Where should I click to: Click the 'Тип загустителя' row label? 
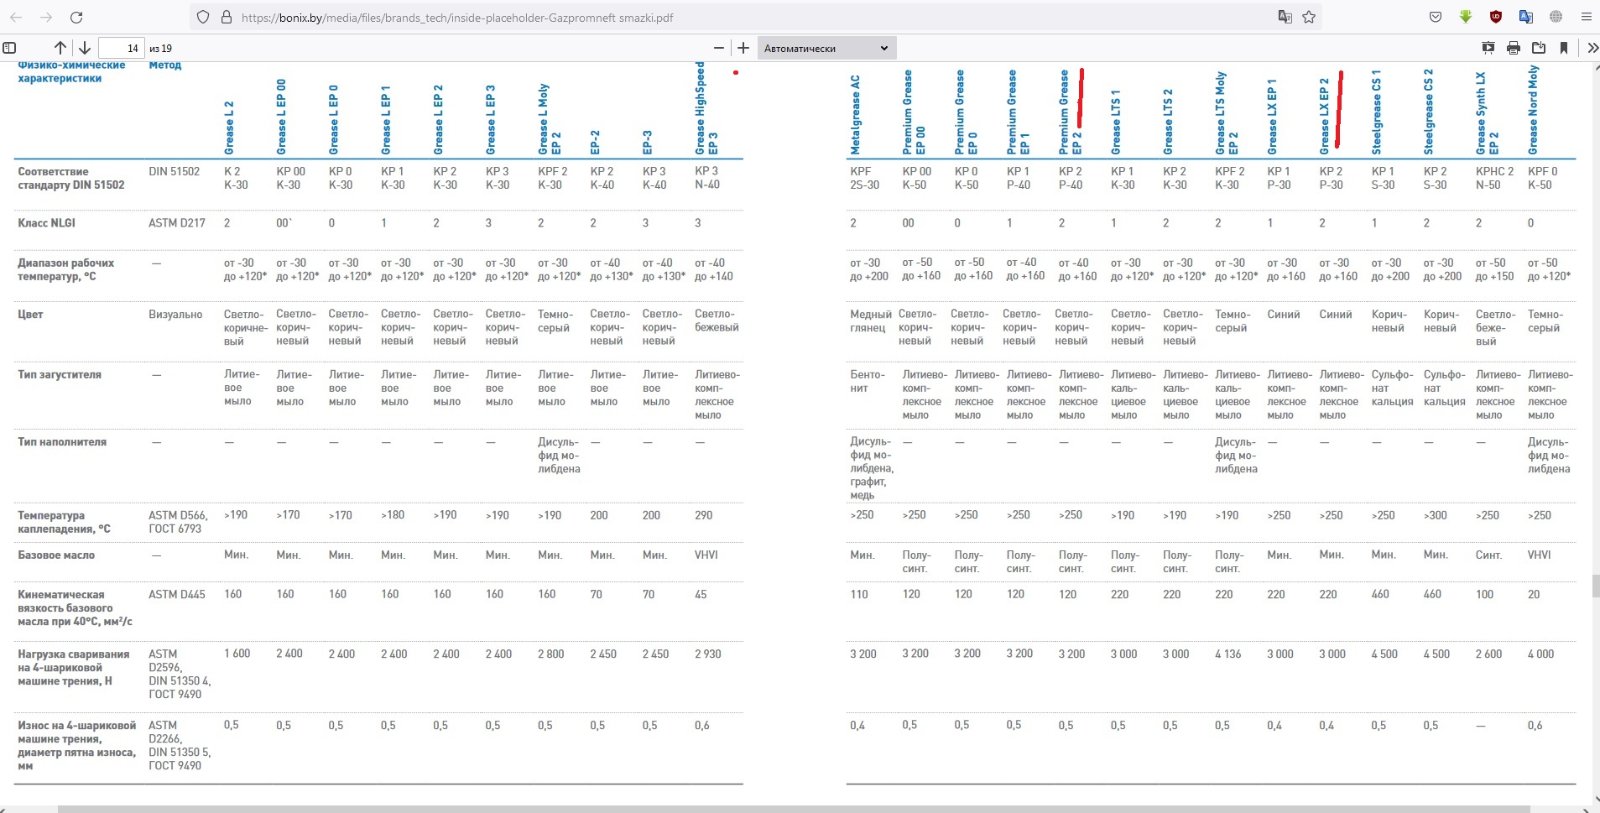(x=61, y=375)
